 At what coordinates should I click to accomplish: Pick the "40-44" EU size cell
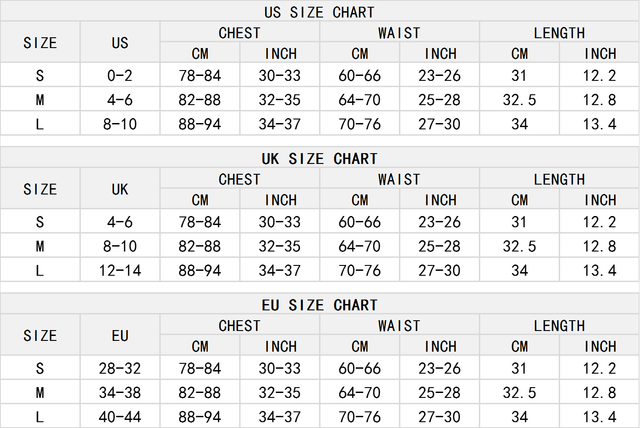click(120, 416)
